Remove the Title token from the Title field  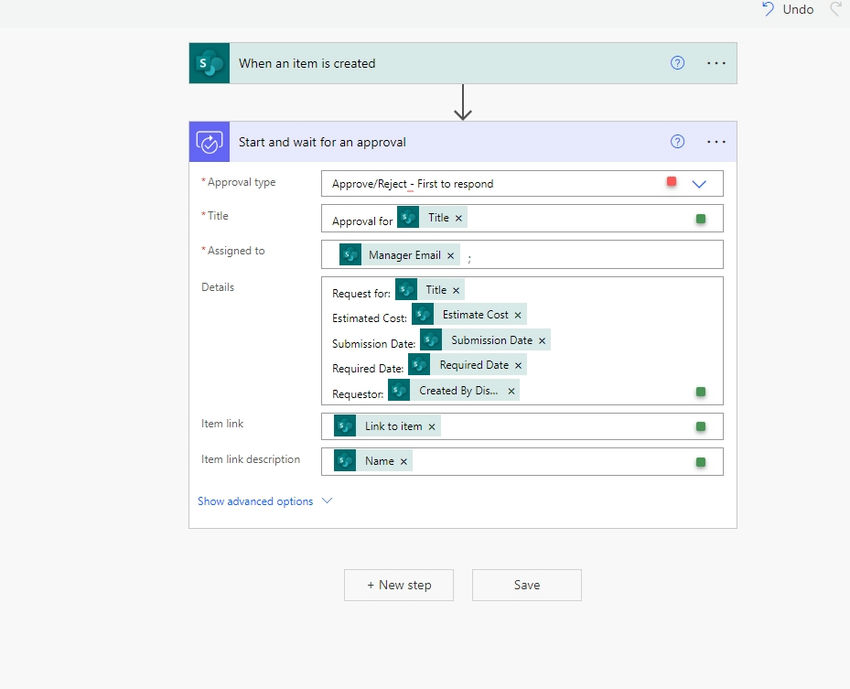point(459,218)
